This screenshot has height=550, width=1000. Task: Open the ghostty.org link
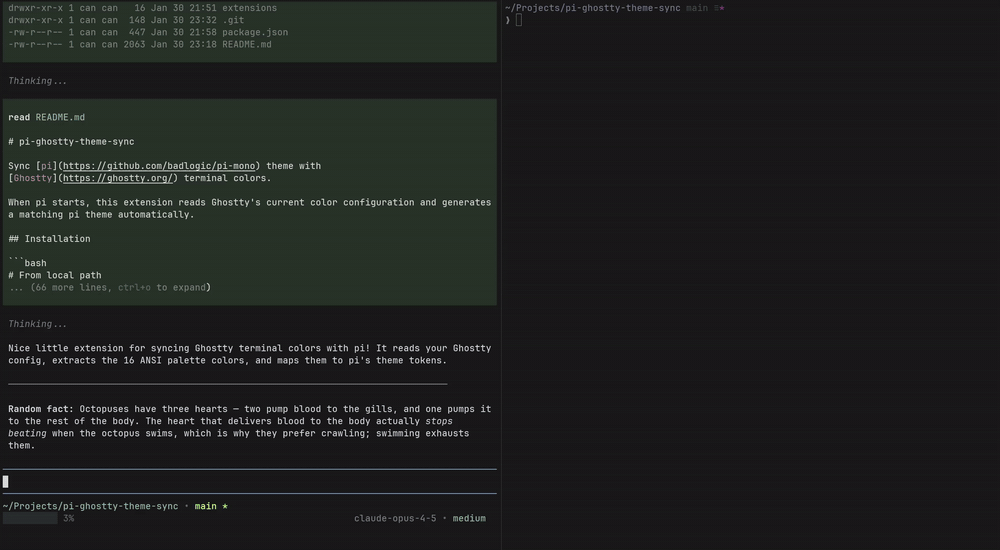click(118, 178)
